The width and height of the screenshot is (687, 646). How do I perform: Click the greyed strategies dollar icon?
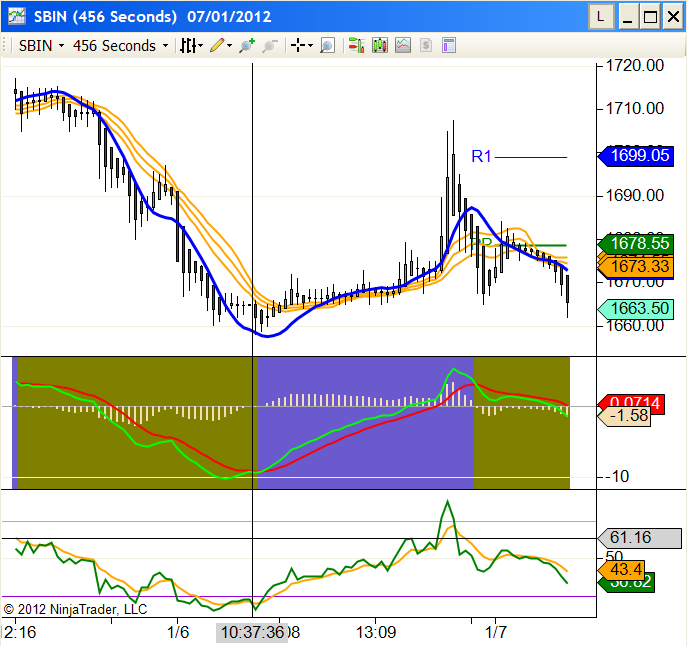[426, 46]
